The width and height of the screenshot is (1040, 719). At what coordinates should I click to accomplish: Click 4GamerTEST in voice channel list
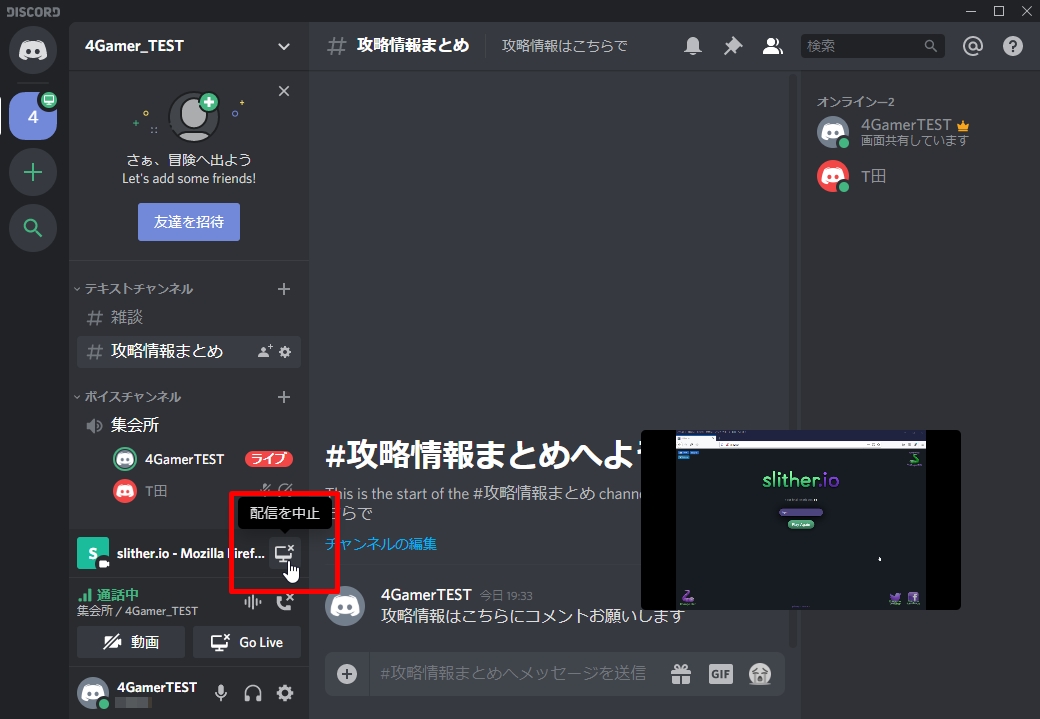pyautogui.click(x=184, y=459)
